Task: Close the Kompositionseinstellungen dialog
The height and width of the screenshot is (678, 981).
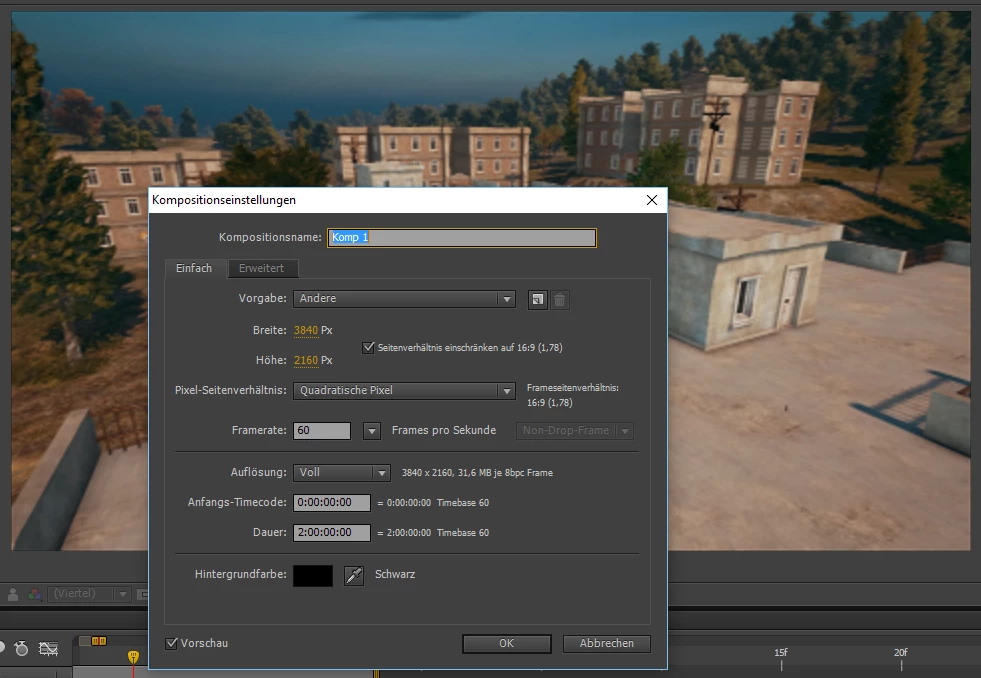Action: click(652, 200)
